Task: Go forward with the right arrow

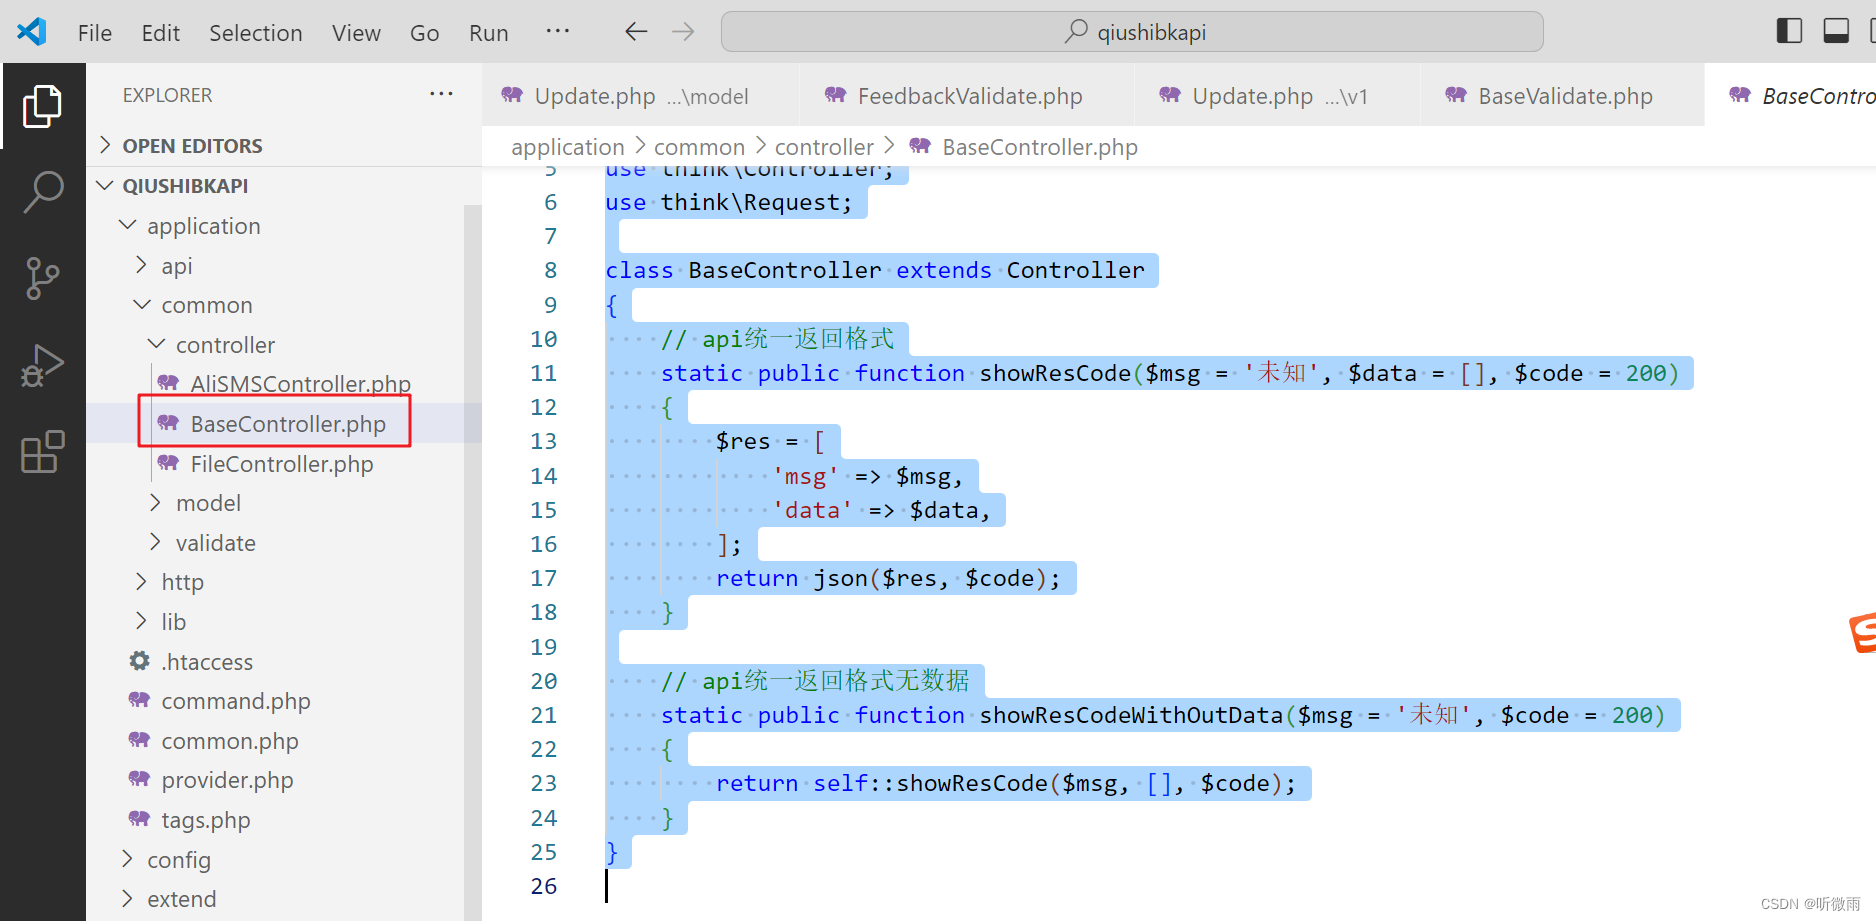Action: pyautogui.click(x=683, y=32)
